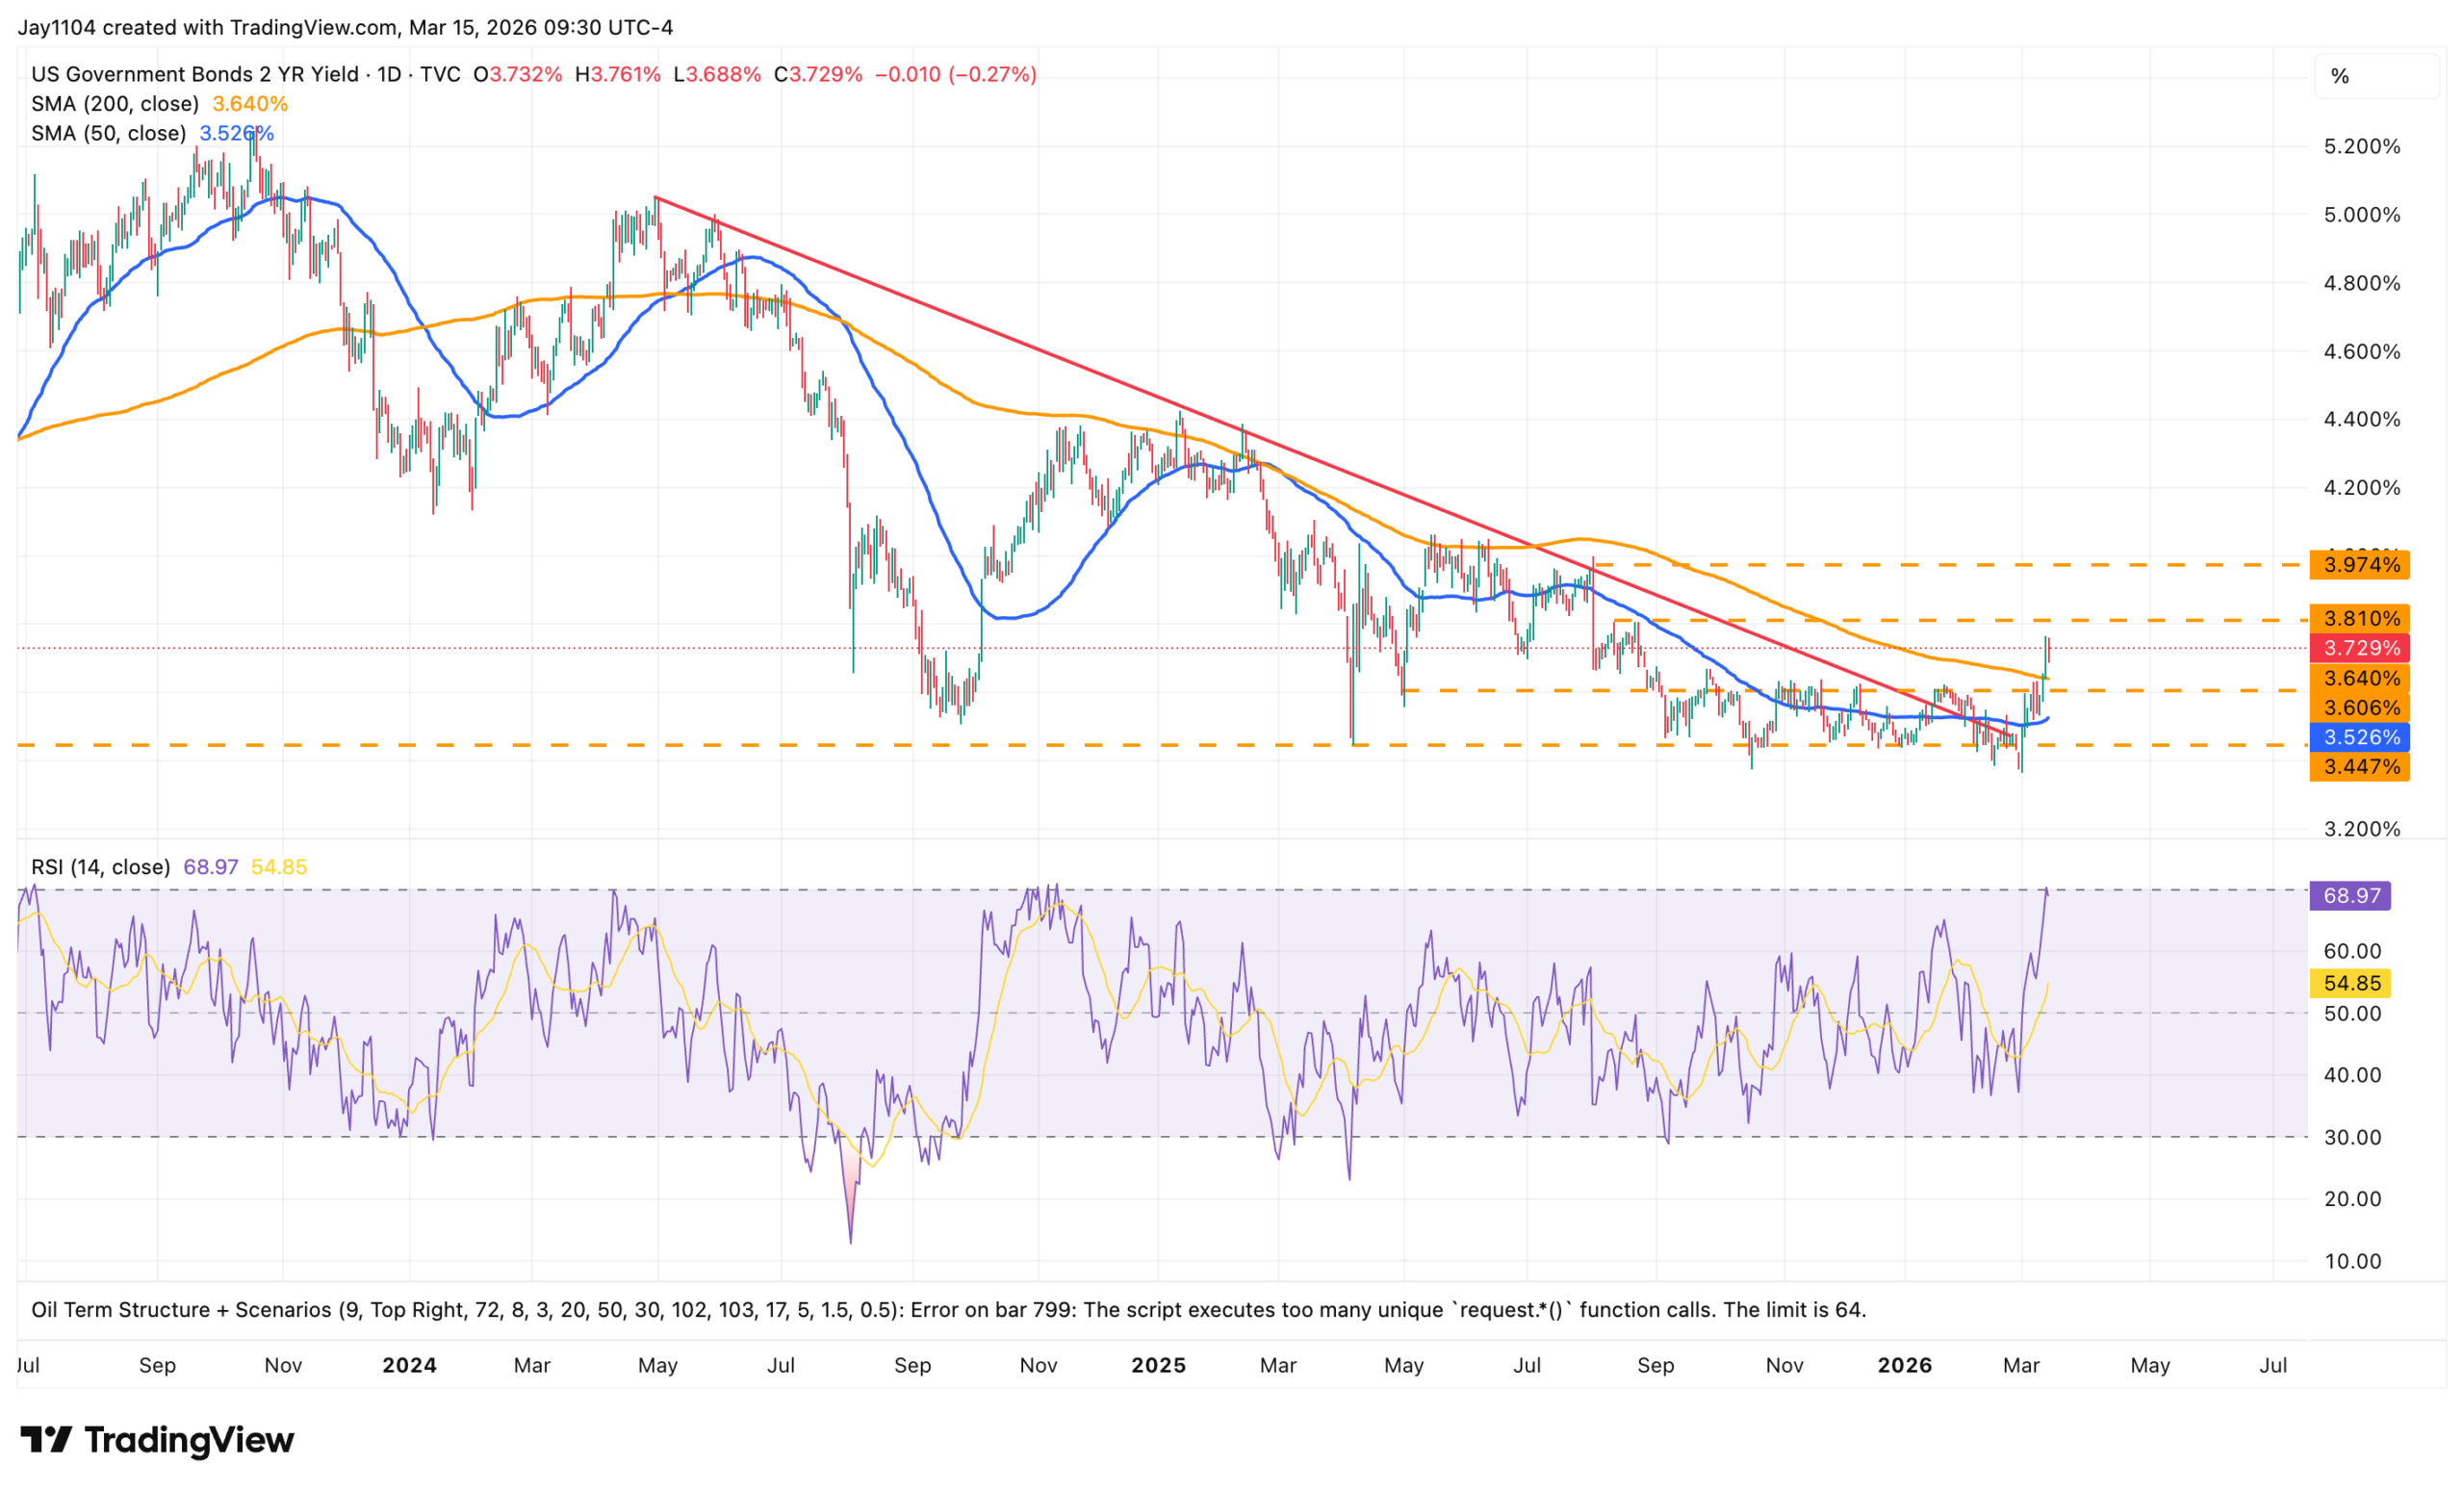2464x1492 pixels.
Task: Select the RSI (14, close) legend
Action: point(100,867)
